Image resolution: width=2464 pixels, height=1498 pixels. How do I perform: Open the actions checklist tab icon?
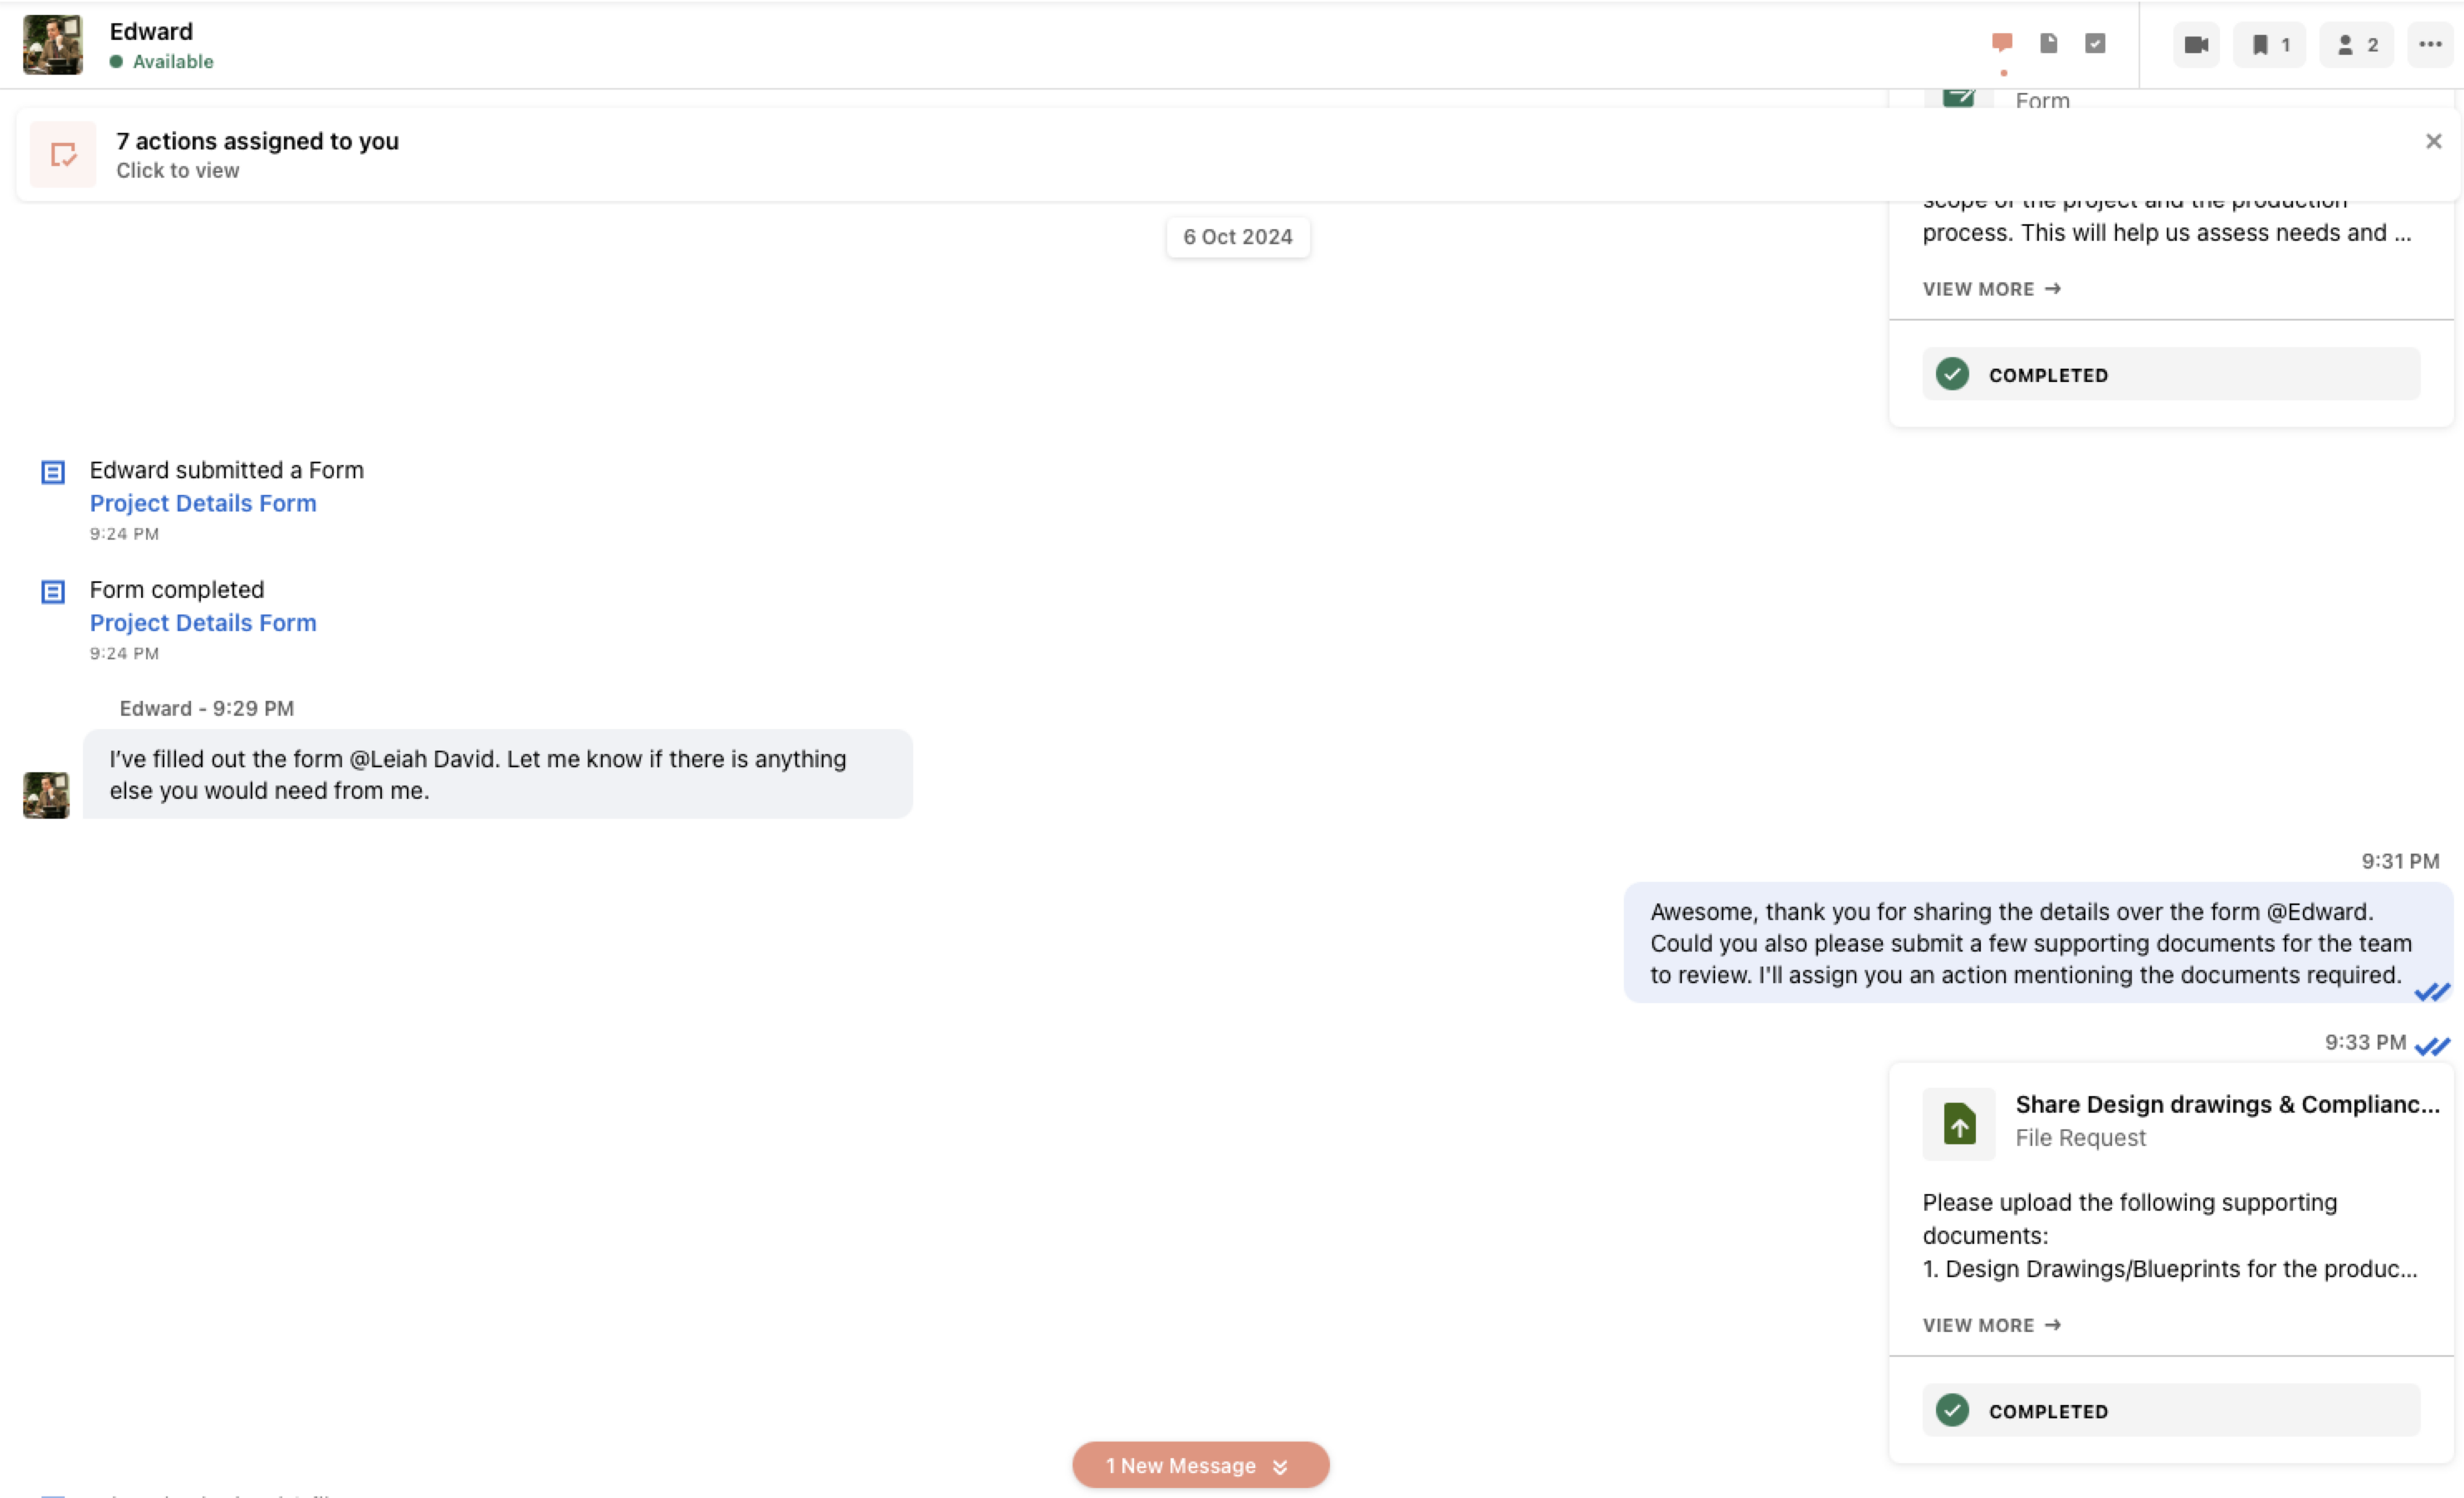click(x=2095, y=43)
